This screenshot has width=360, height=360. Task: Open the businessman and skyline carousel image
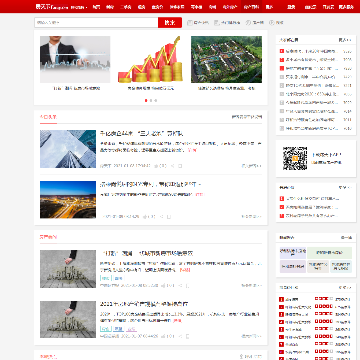point(75,59)
